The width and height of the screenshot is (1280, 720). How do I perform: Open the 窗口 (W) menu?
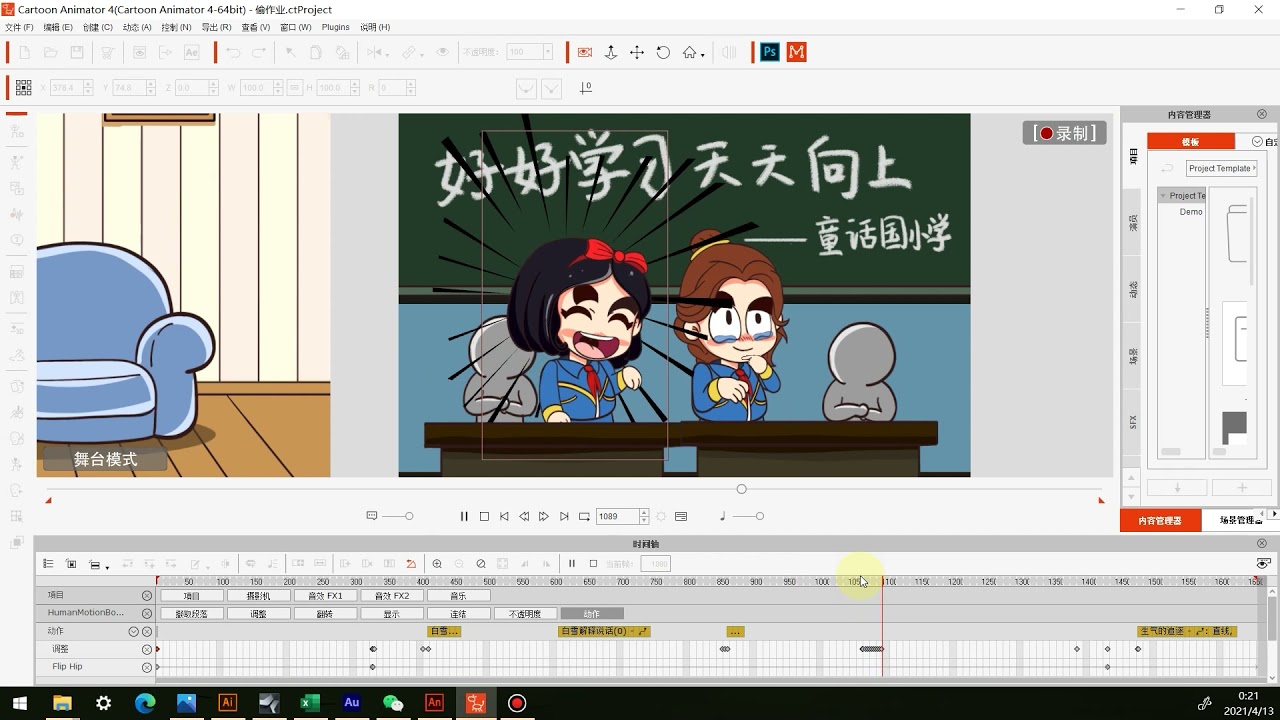[295, 27]
